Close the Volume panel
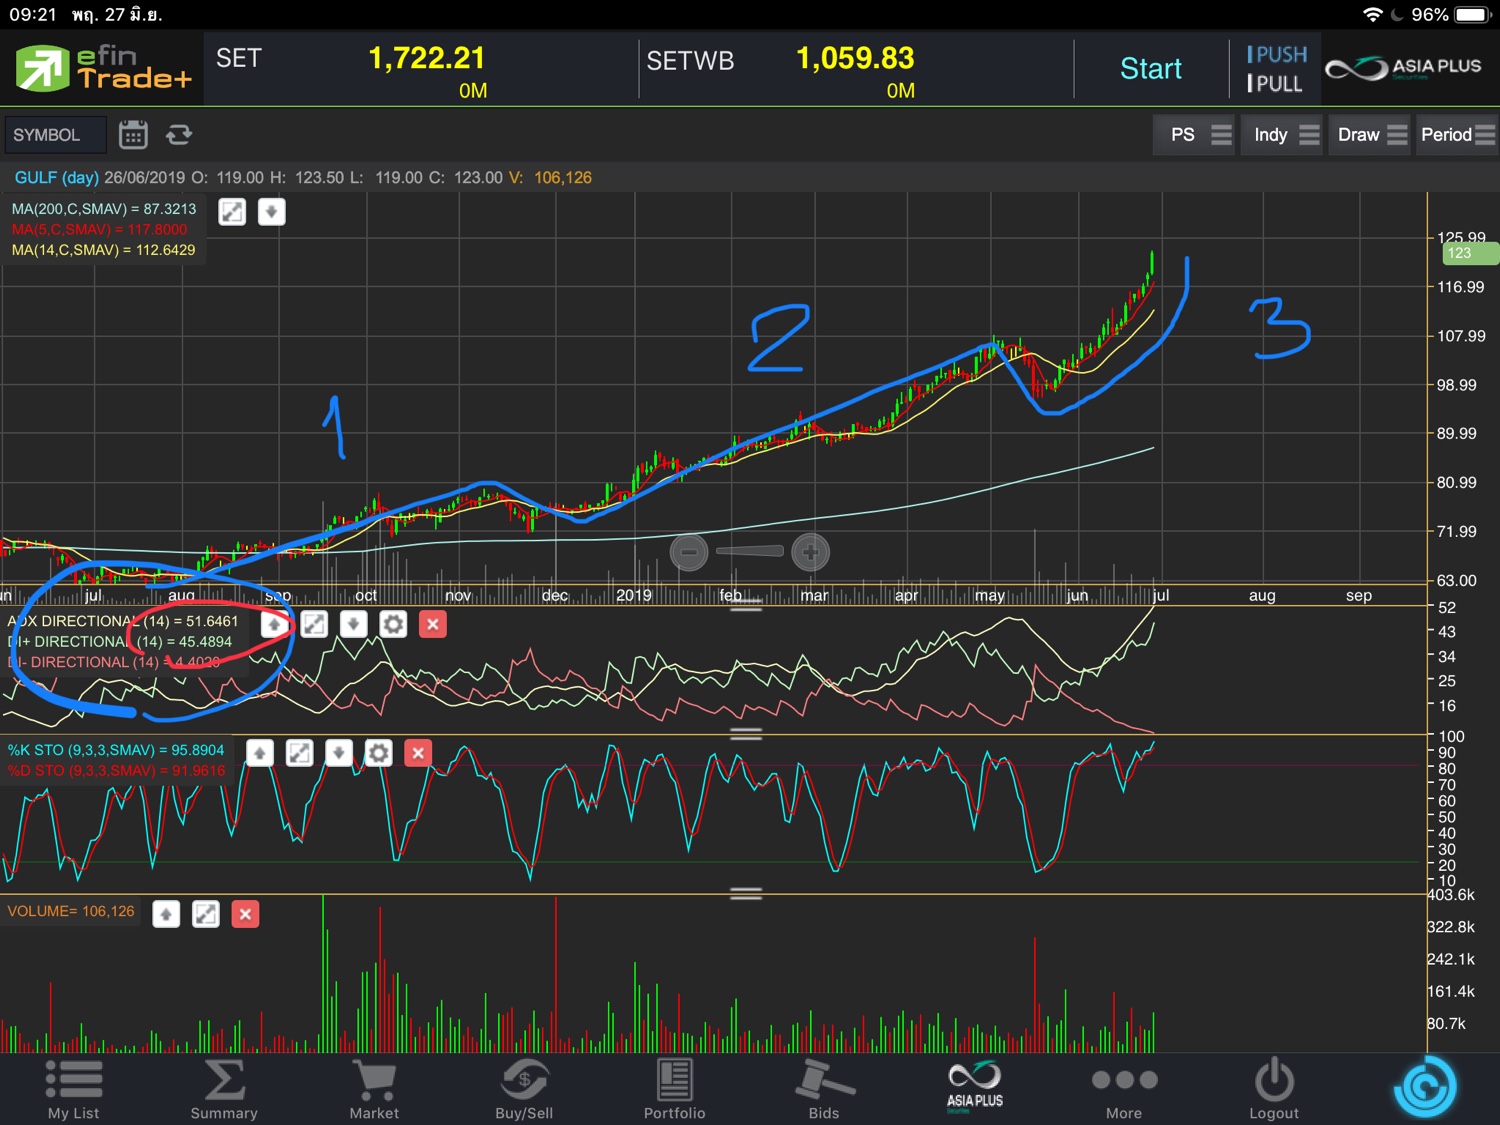The height and width of the screenshot is (1125, 1500). click(245, 914)
